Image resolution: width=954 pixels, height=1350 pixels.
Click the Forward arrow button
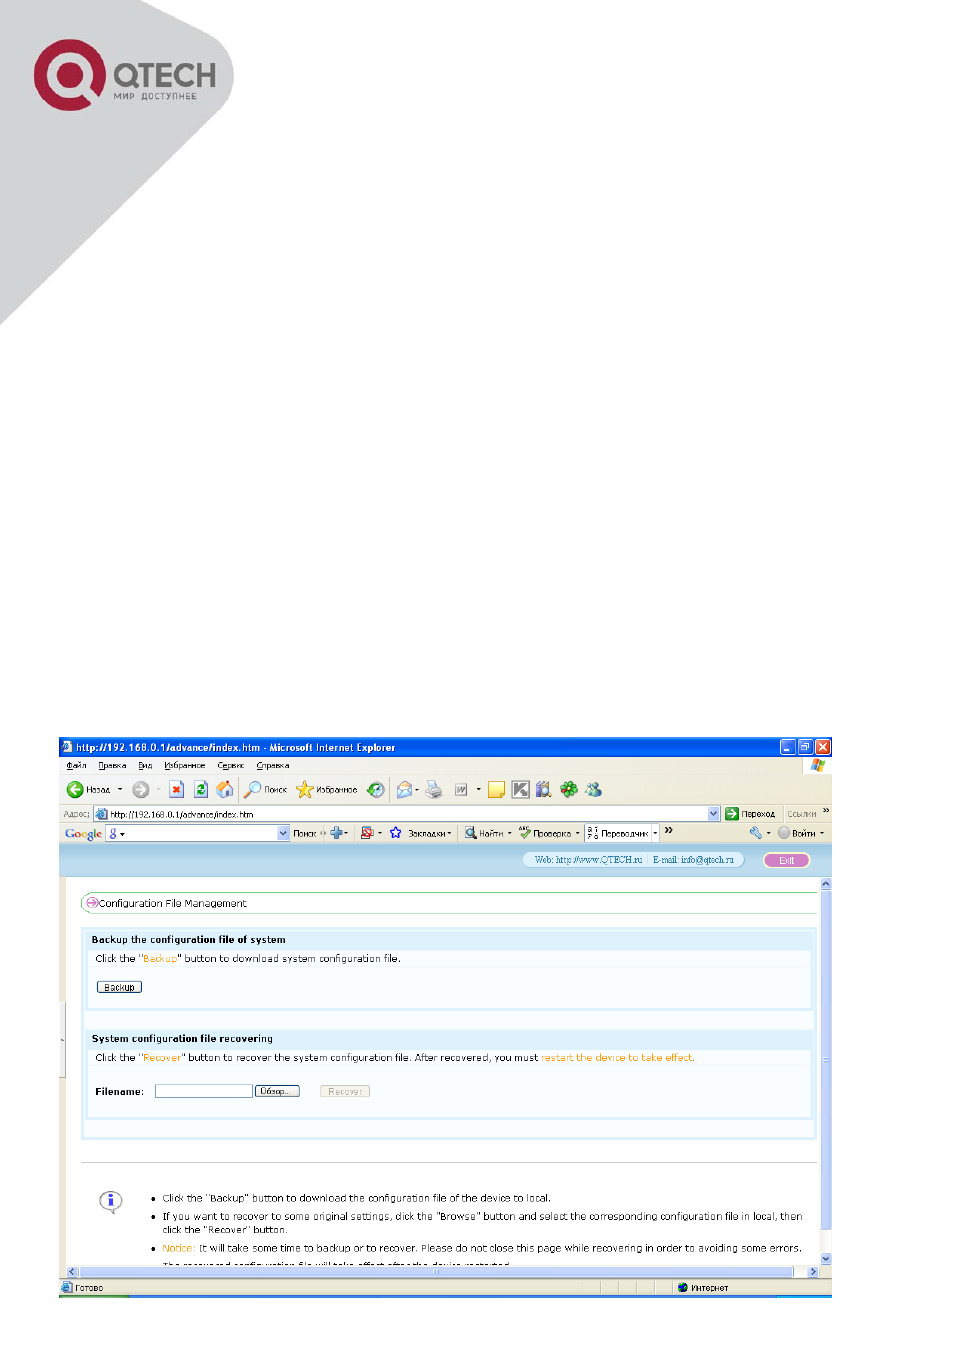141,789
